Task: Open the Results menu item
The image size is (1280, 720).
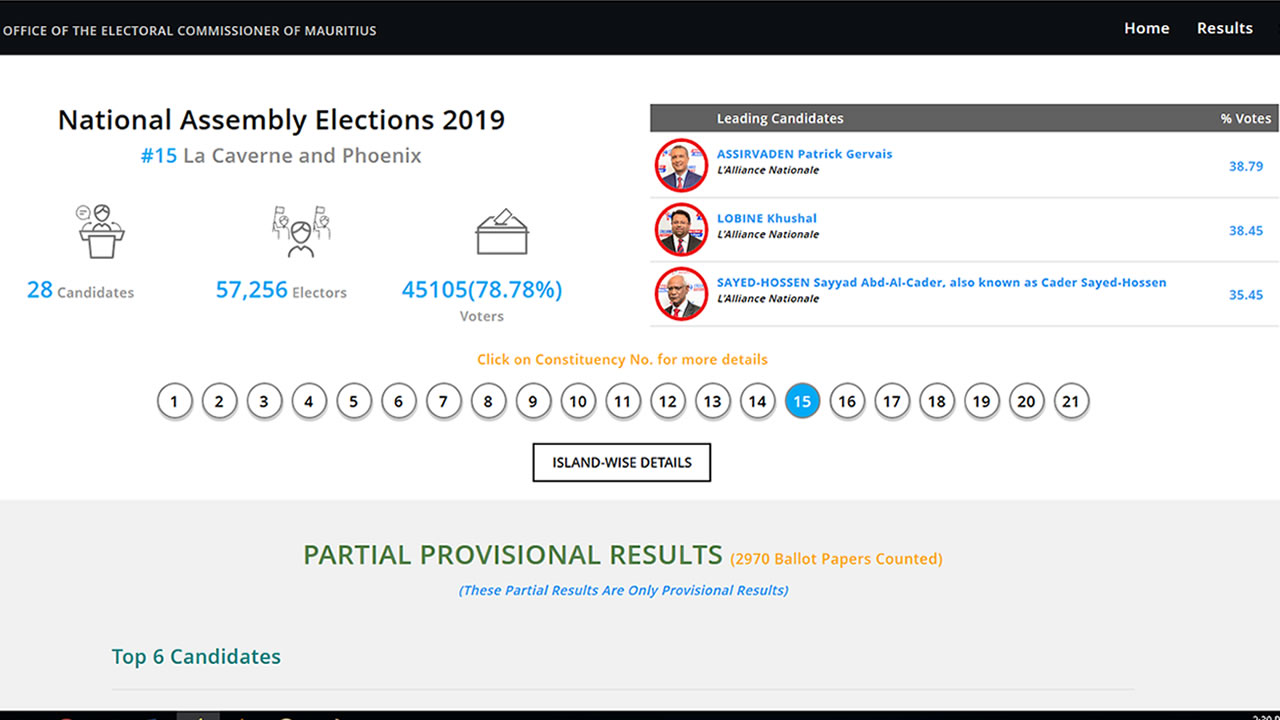Action: [1224, 28]
